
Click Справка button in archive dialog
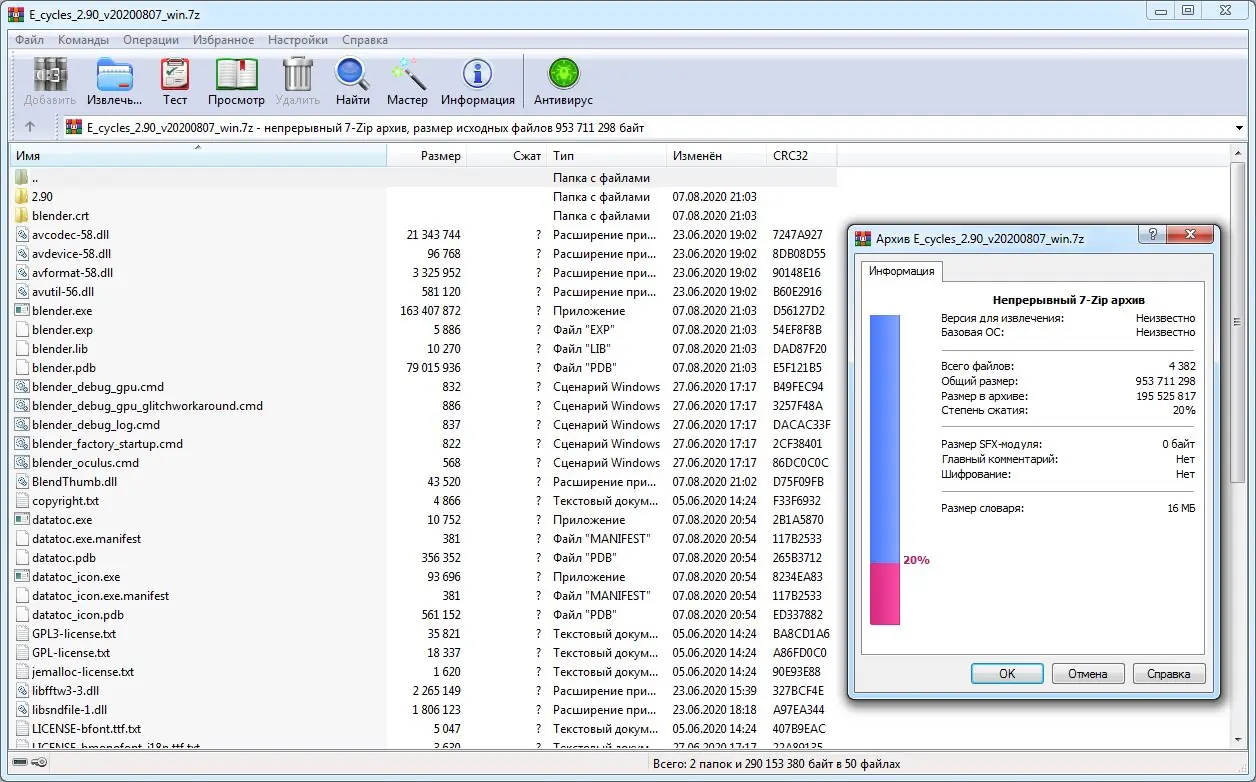click(1169, 673)
